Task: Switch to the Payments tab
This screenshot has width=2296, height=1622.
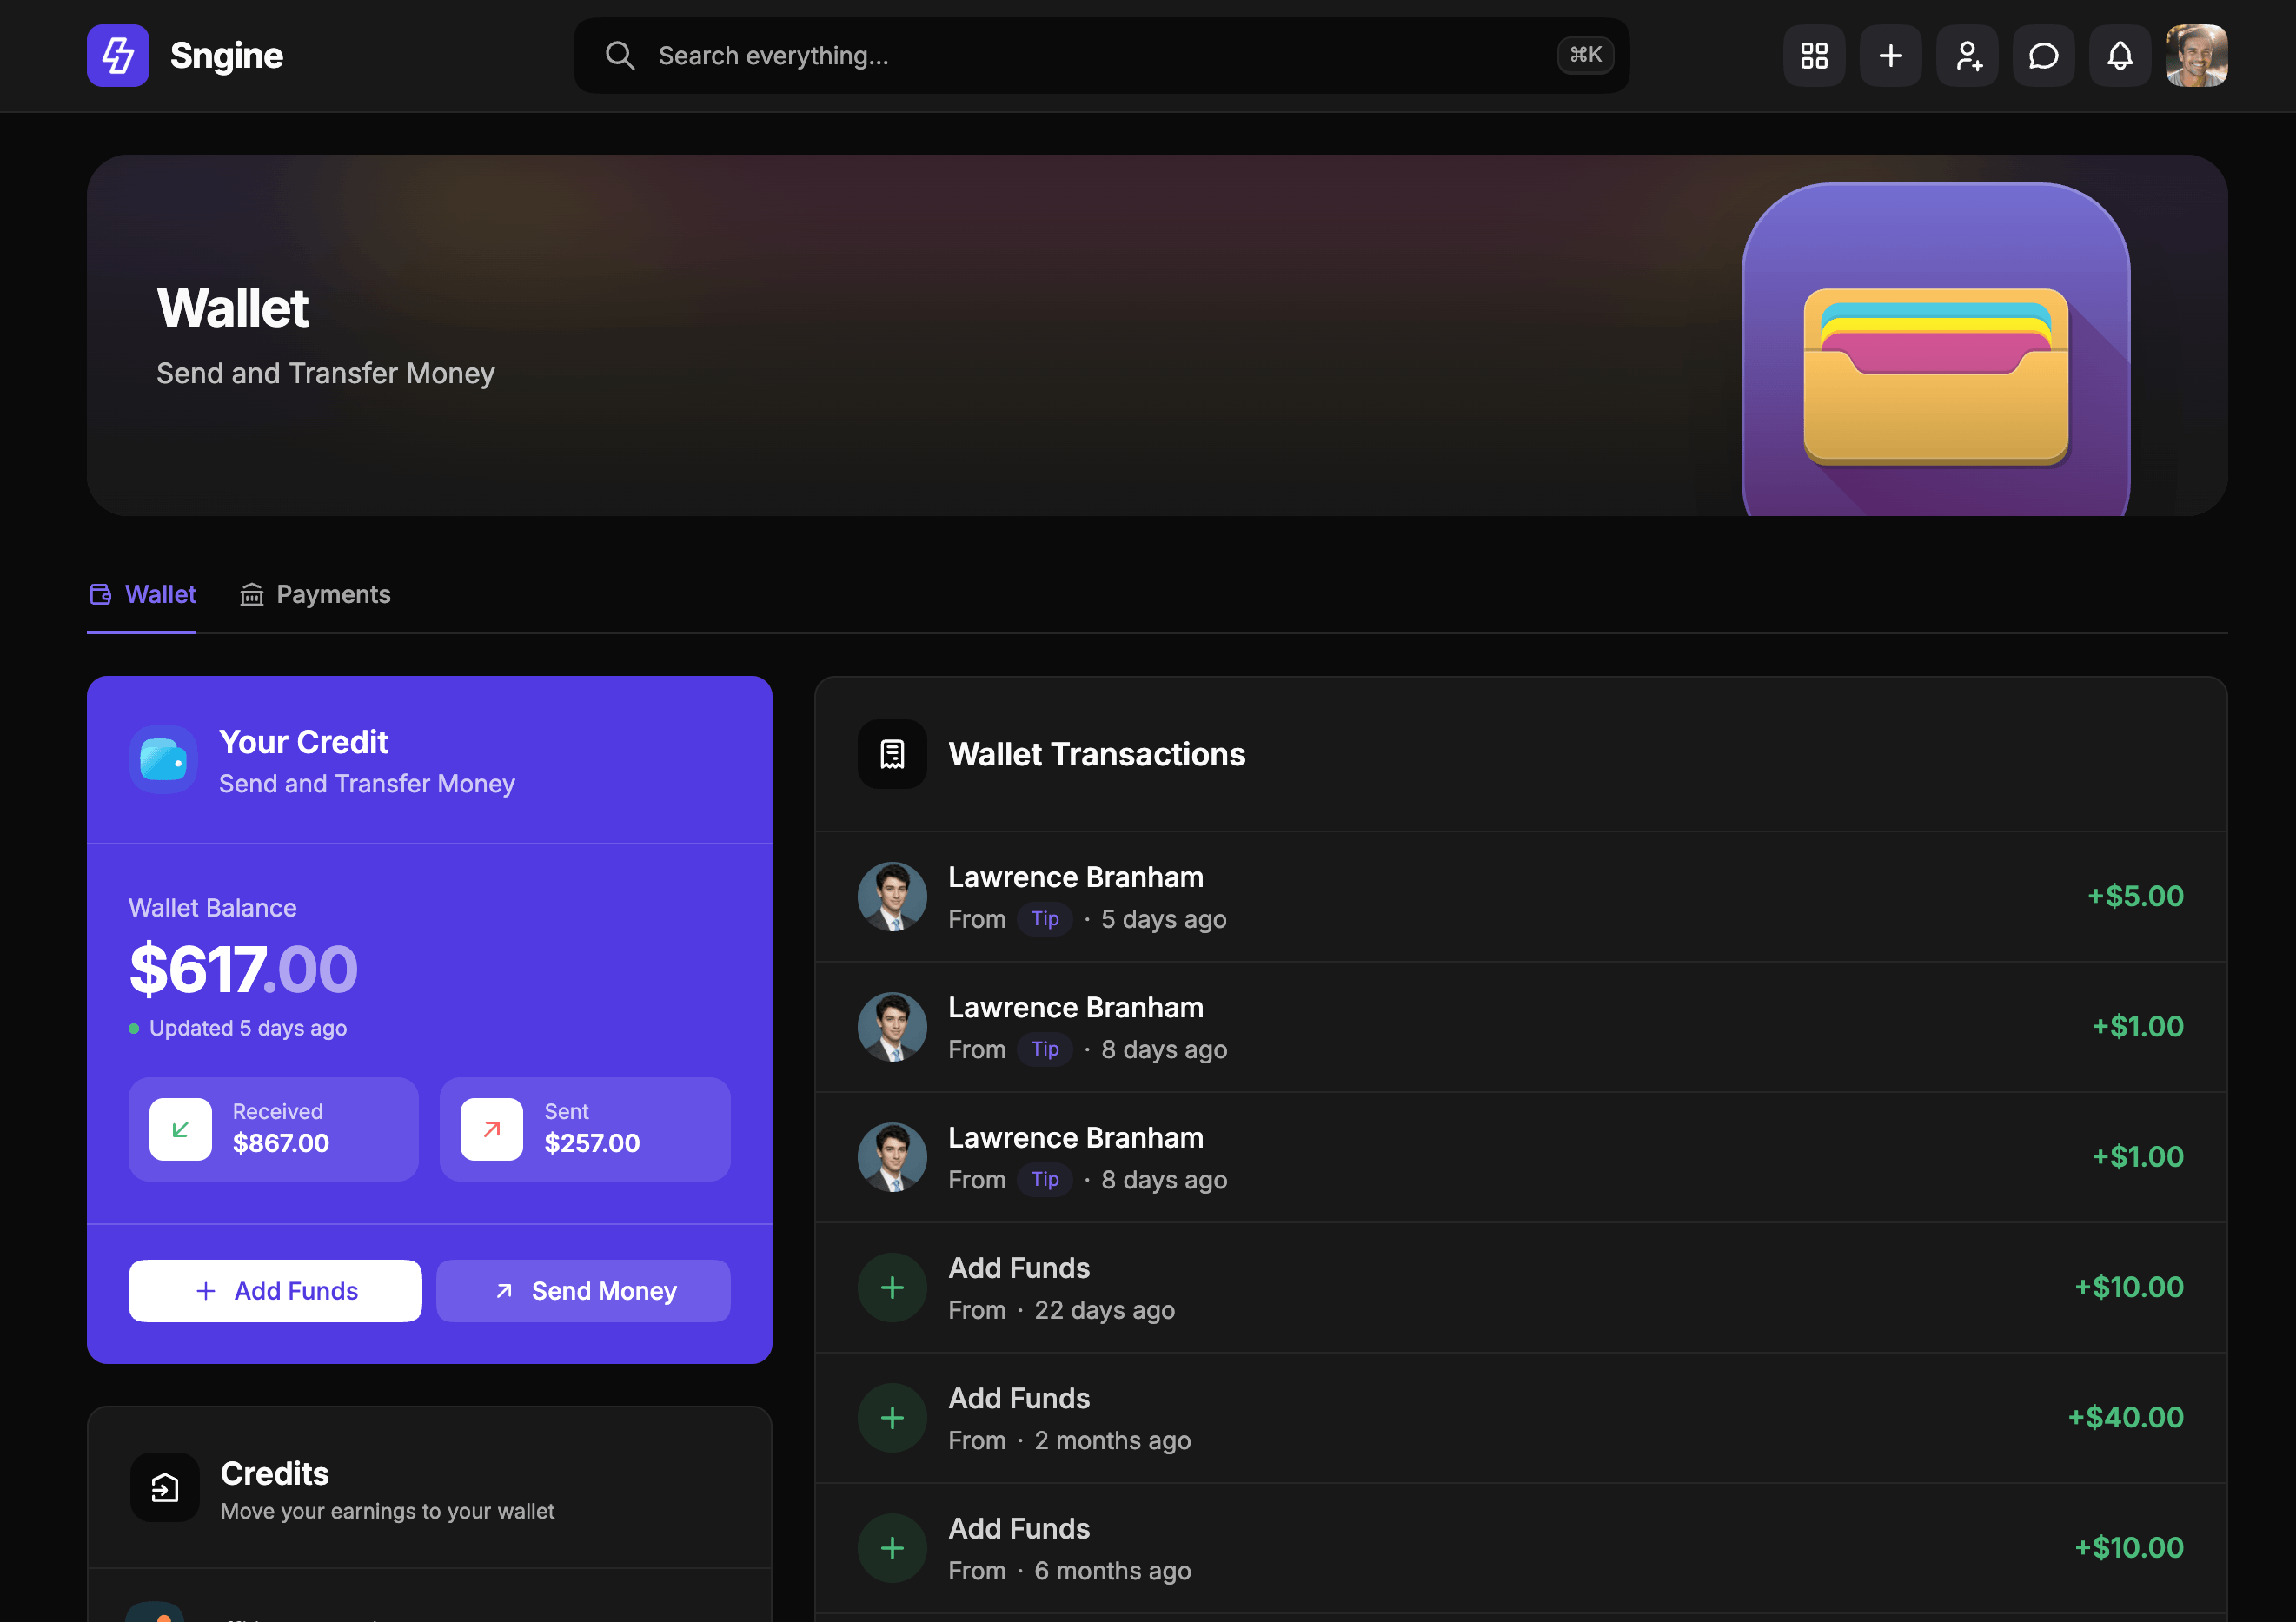Action: 315,595
